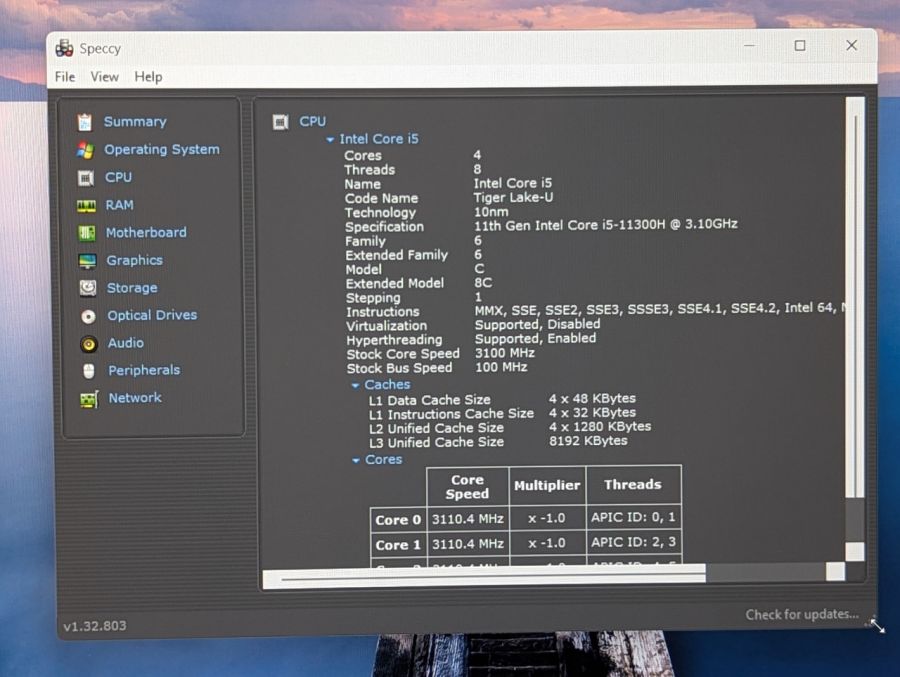Image resolution: width=900 pixels, height=677 pixels.
Task: Click Virtualization value Supported, Disabled
Action: click(537, 324)
